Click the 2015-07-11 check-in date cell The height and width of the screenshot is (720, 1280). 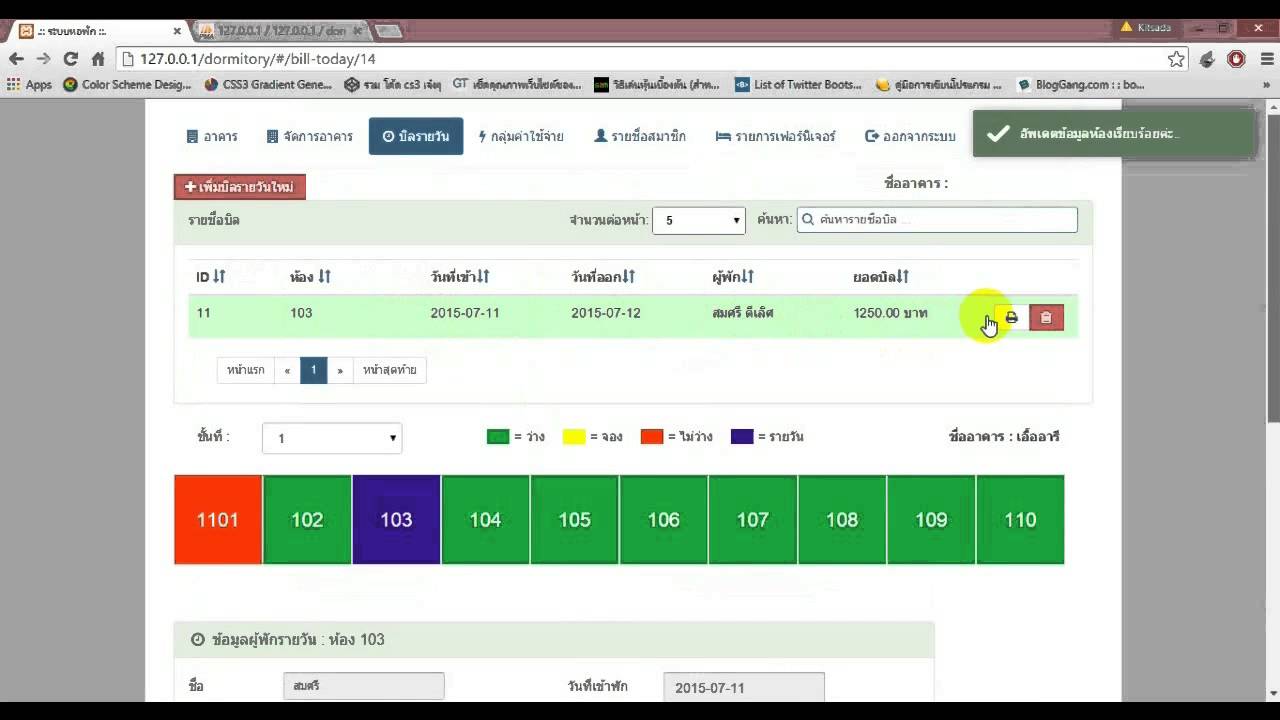(465, 313)
